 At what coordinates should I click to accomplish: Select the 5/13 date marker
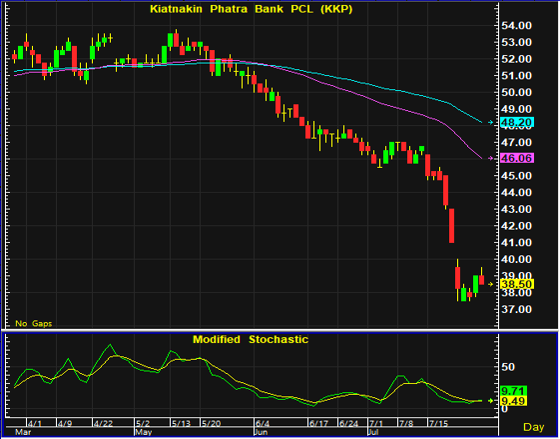point(181,424)
